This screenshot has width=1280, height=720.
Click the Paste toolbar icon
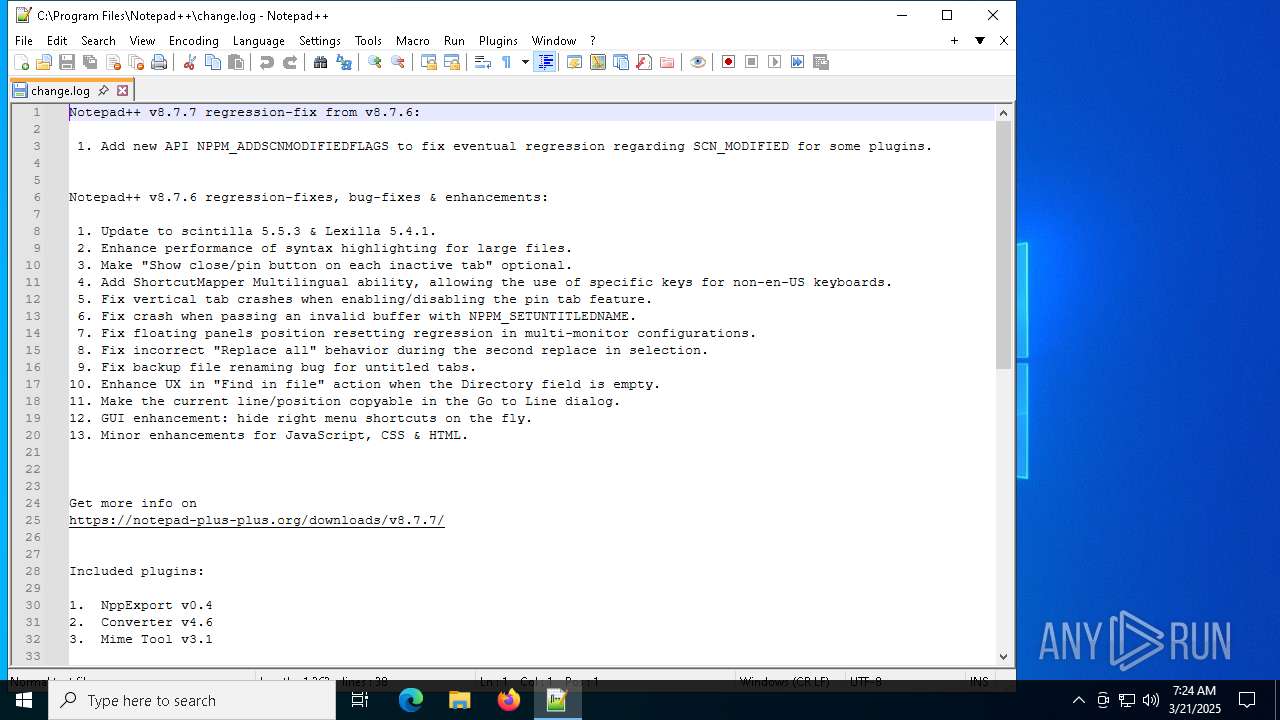pyautogui.click(x=236, y=62)
